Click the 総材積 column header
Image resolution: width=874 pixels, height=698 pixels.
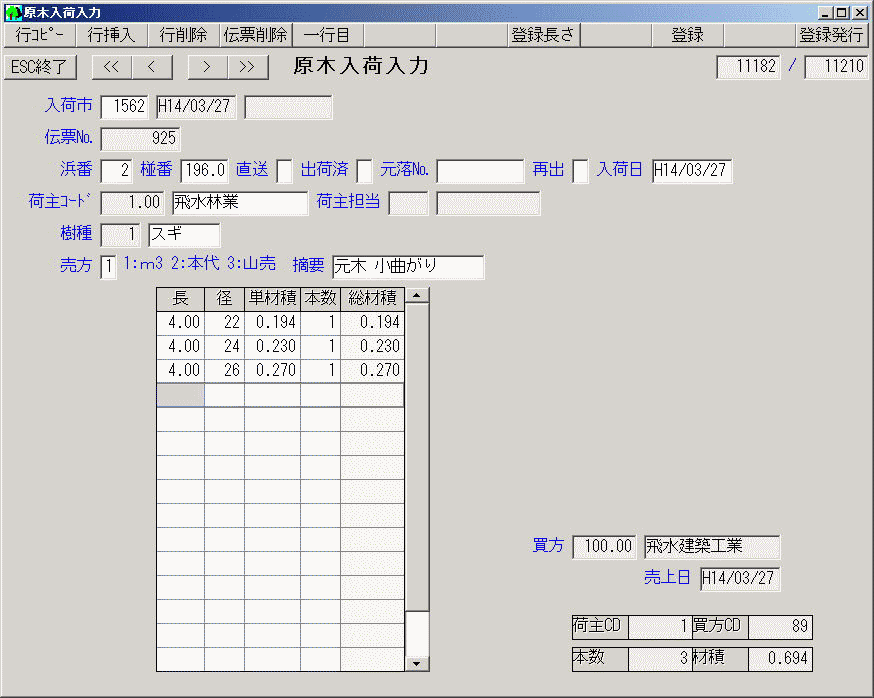(x=372, y=299)
